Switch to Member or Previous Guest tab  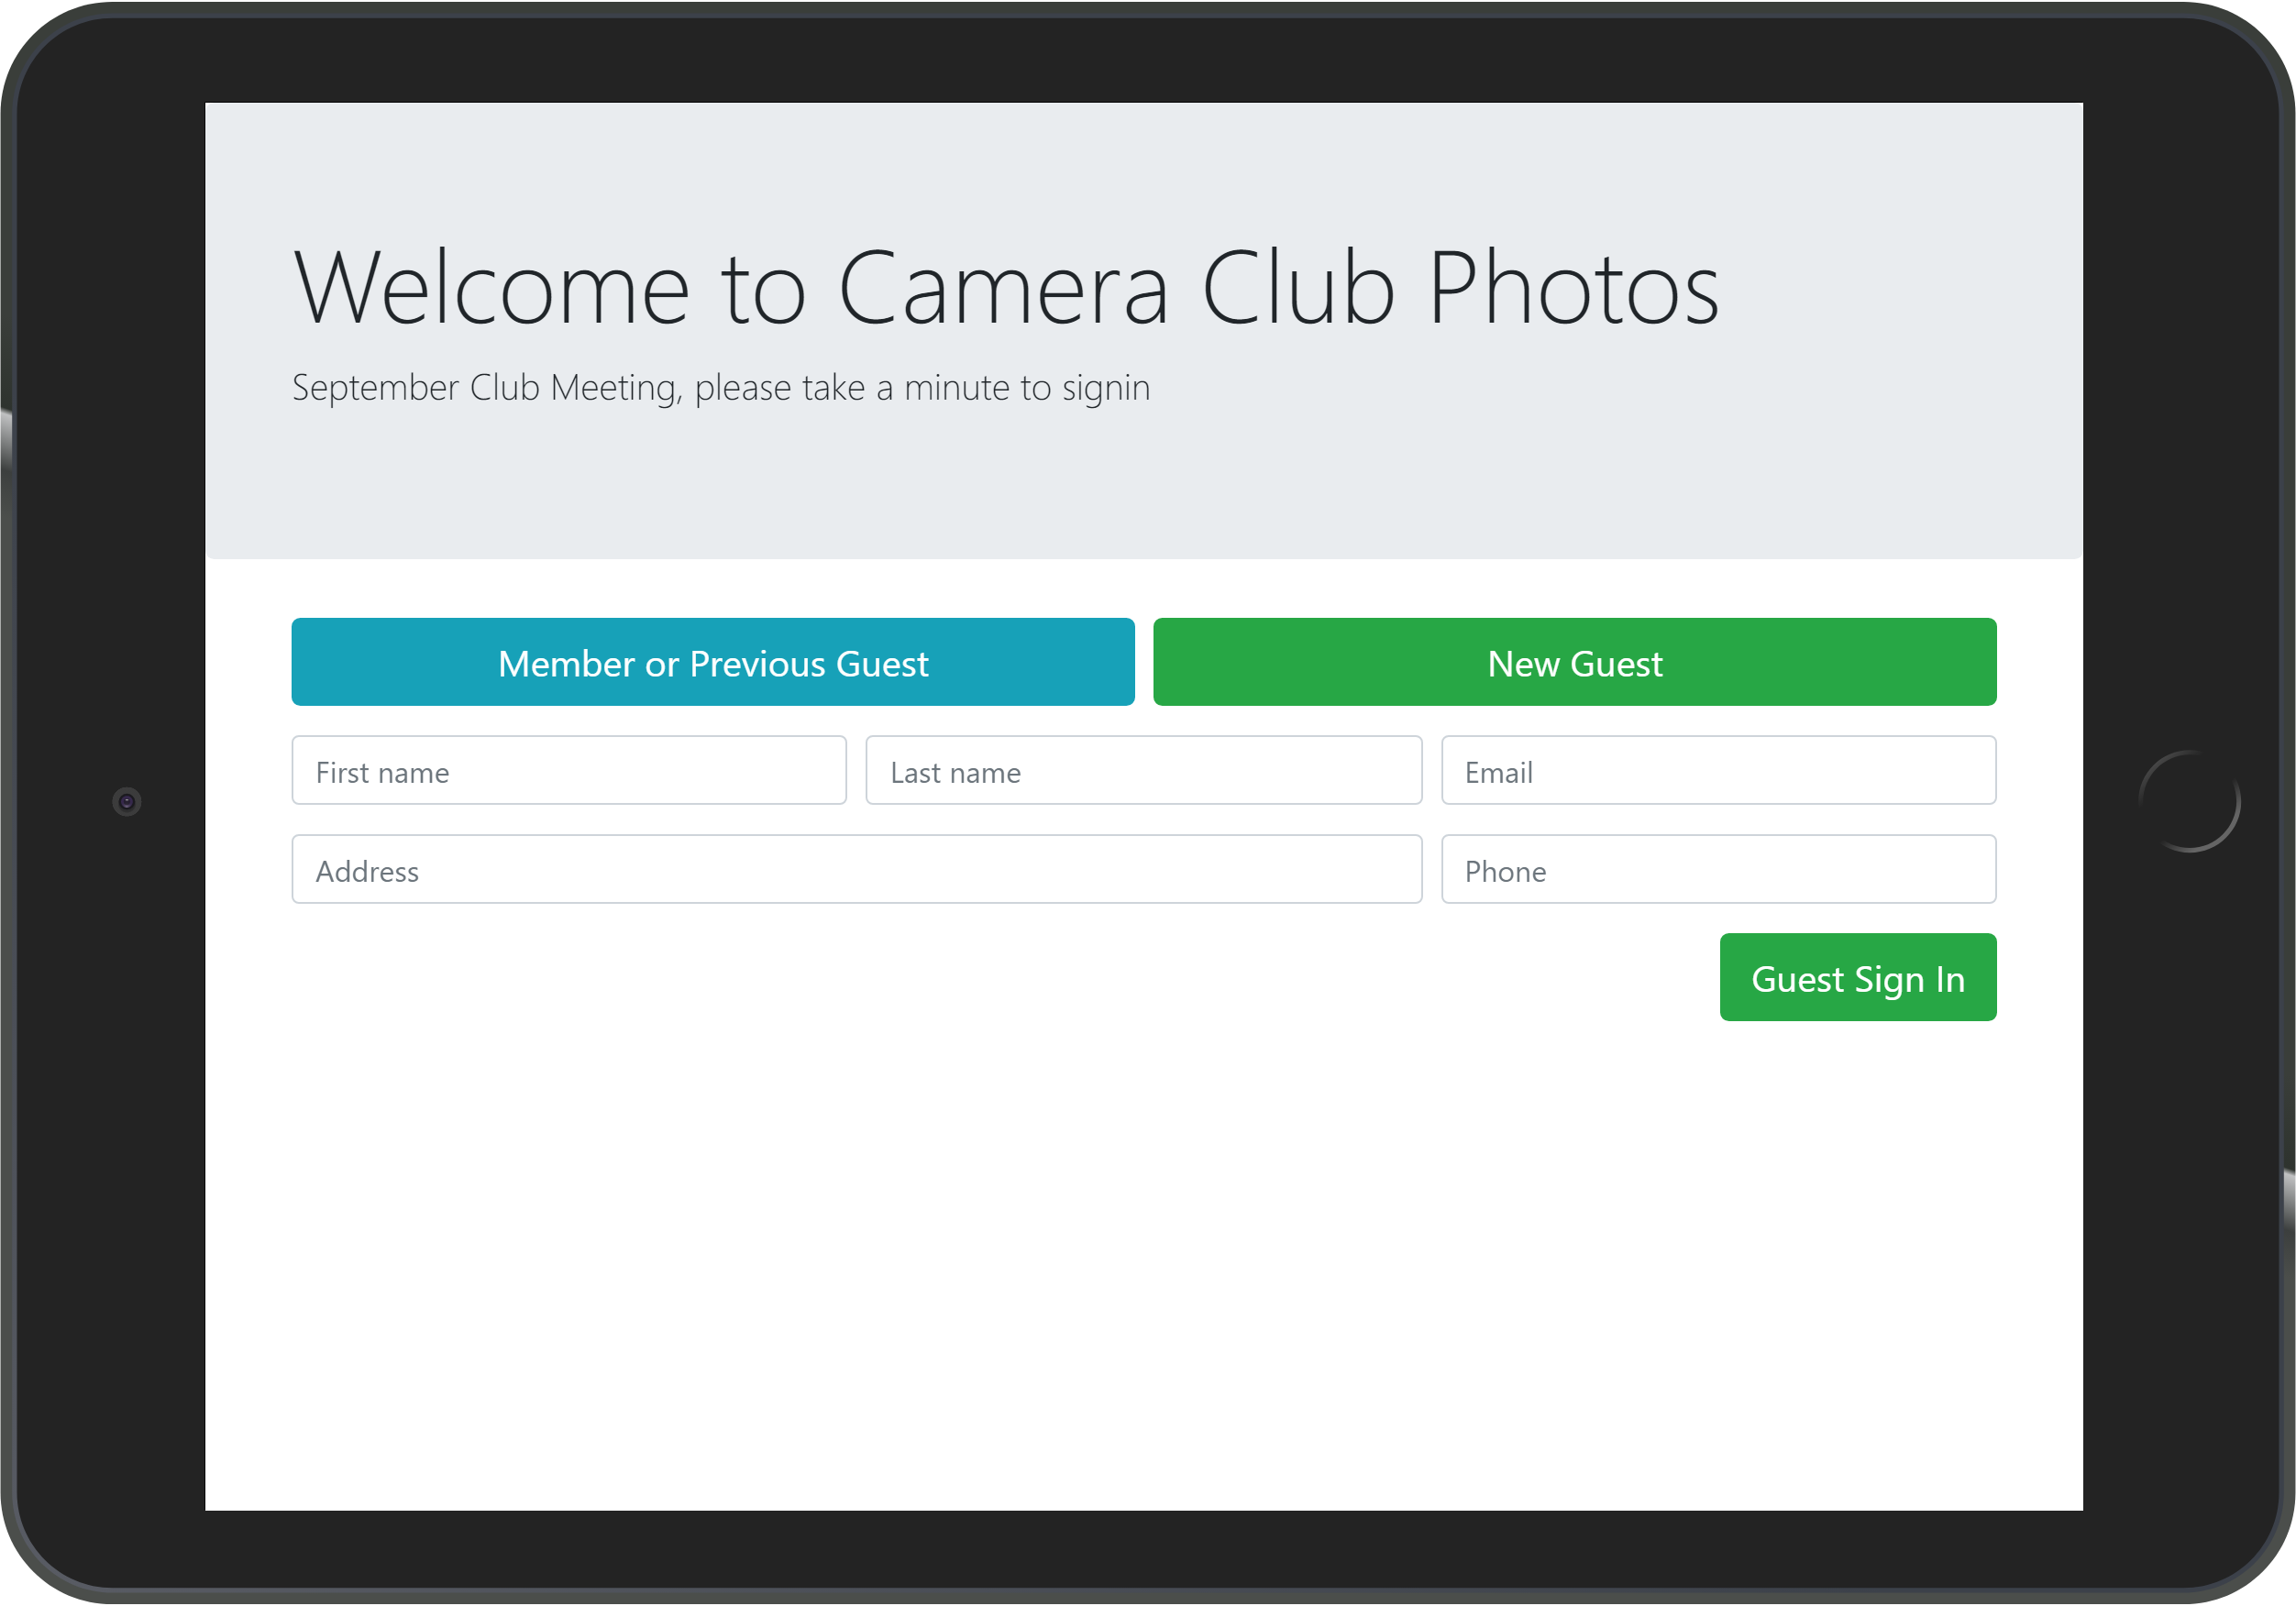tap(712, 662)
